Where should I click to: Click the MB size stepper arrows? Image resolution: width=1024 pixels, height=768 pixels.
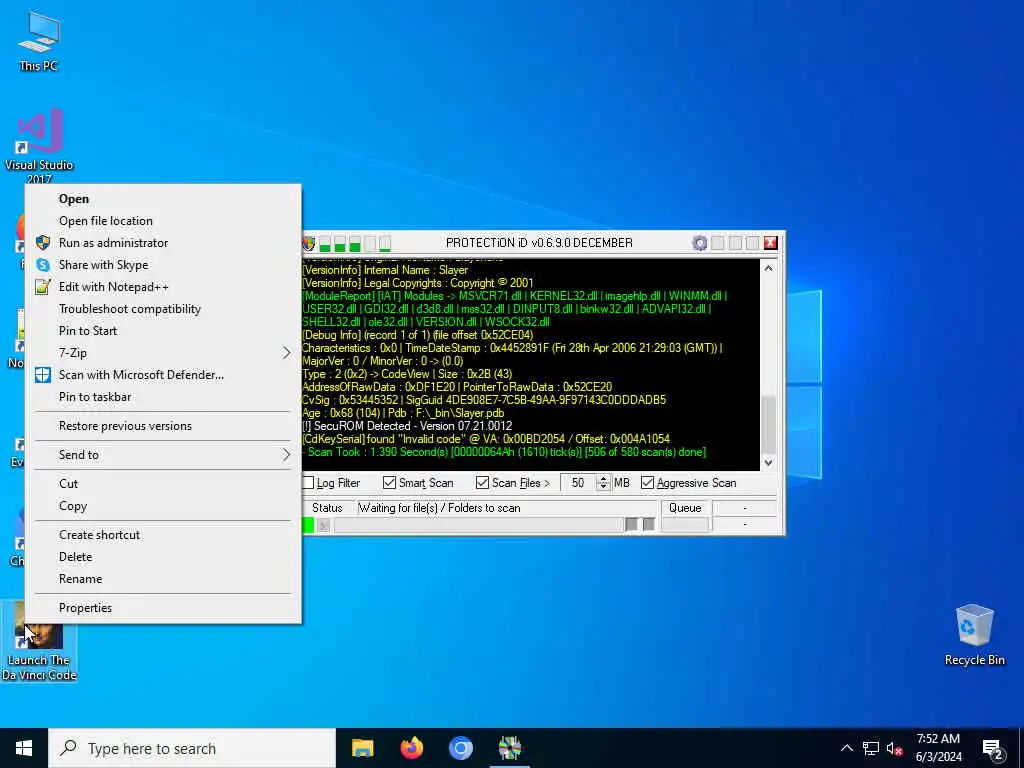(603, 483)
